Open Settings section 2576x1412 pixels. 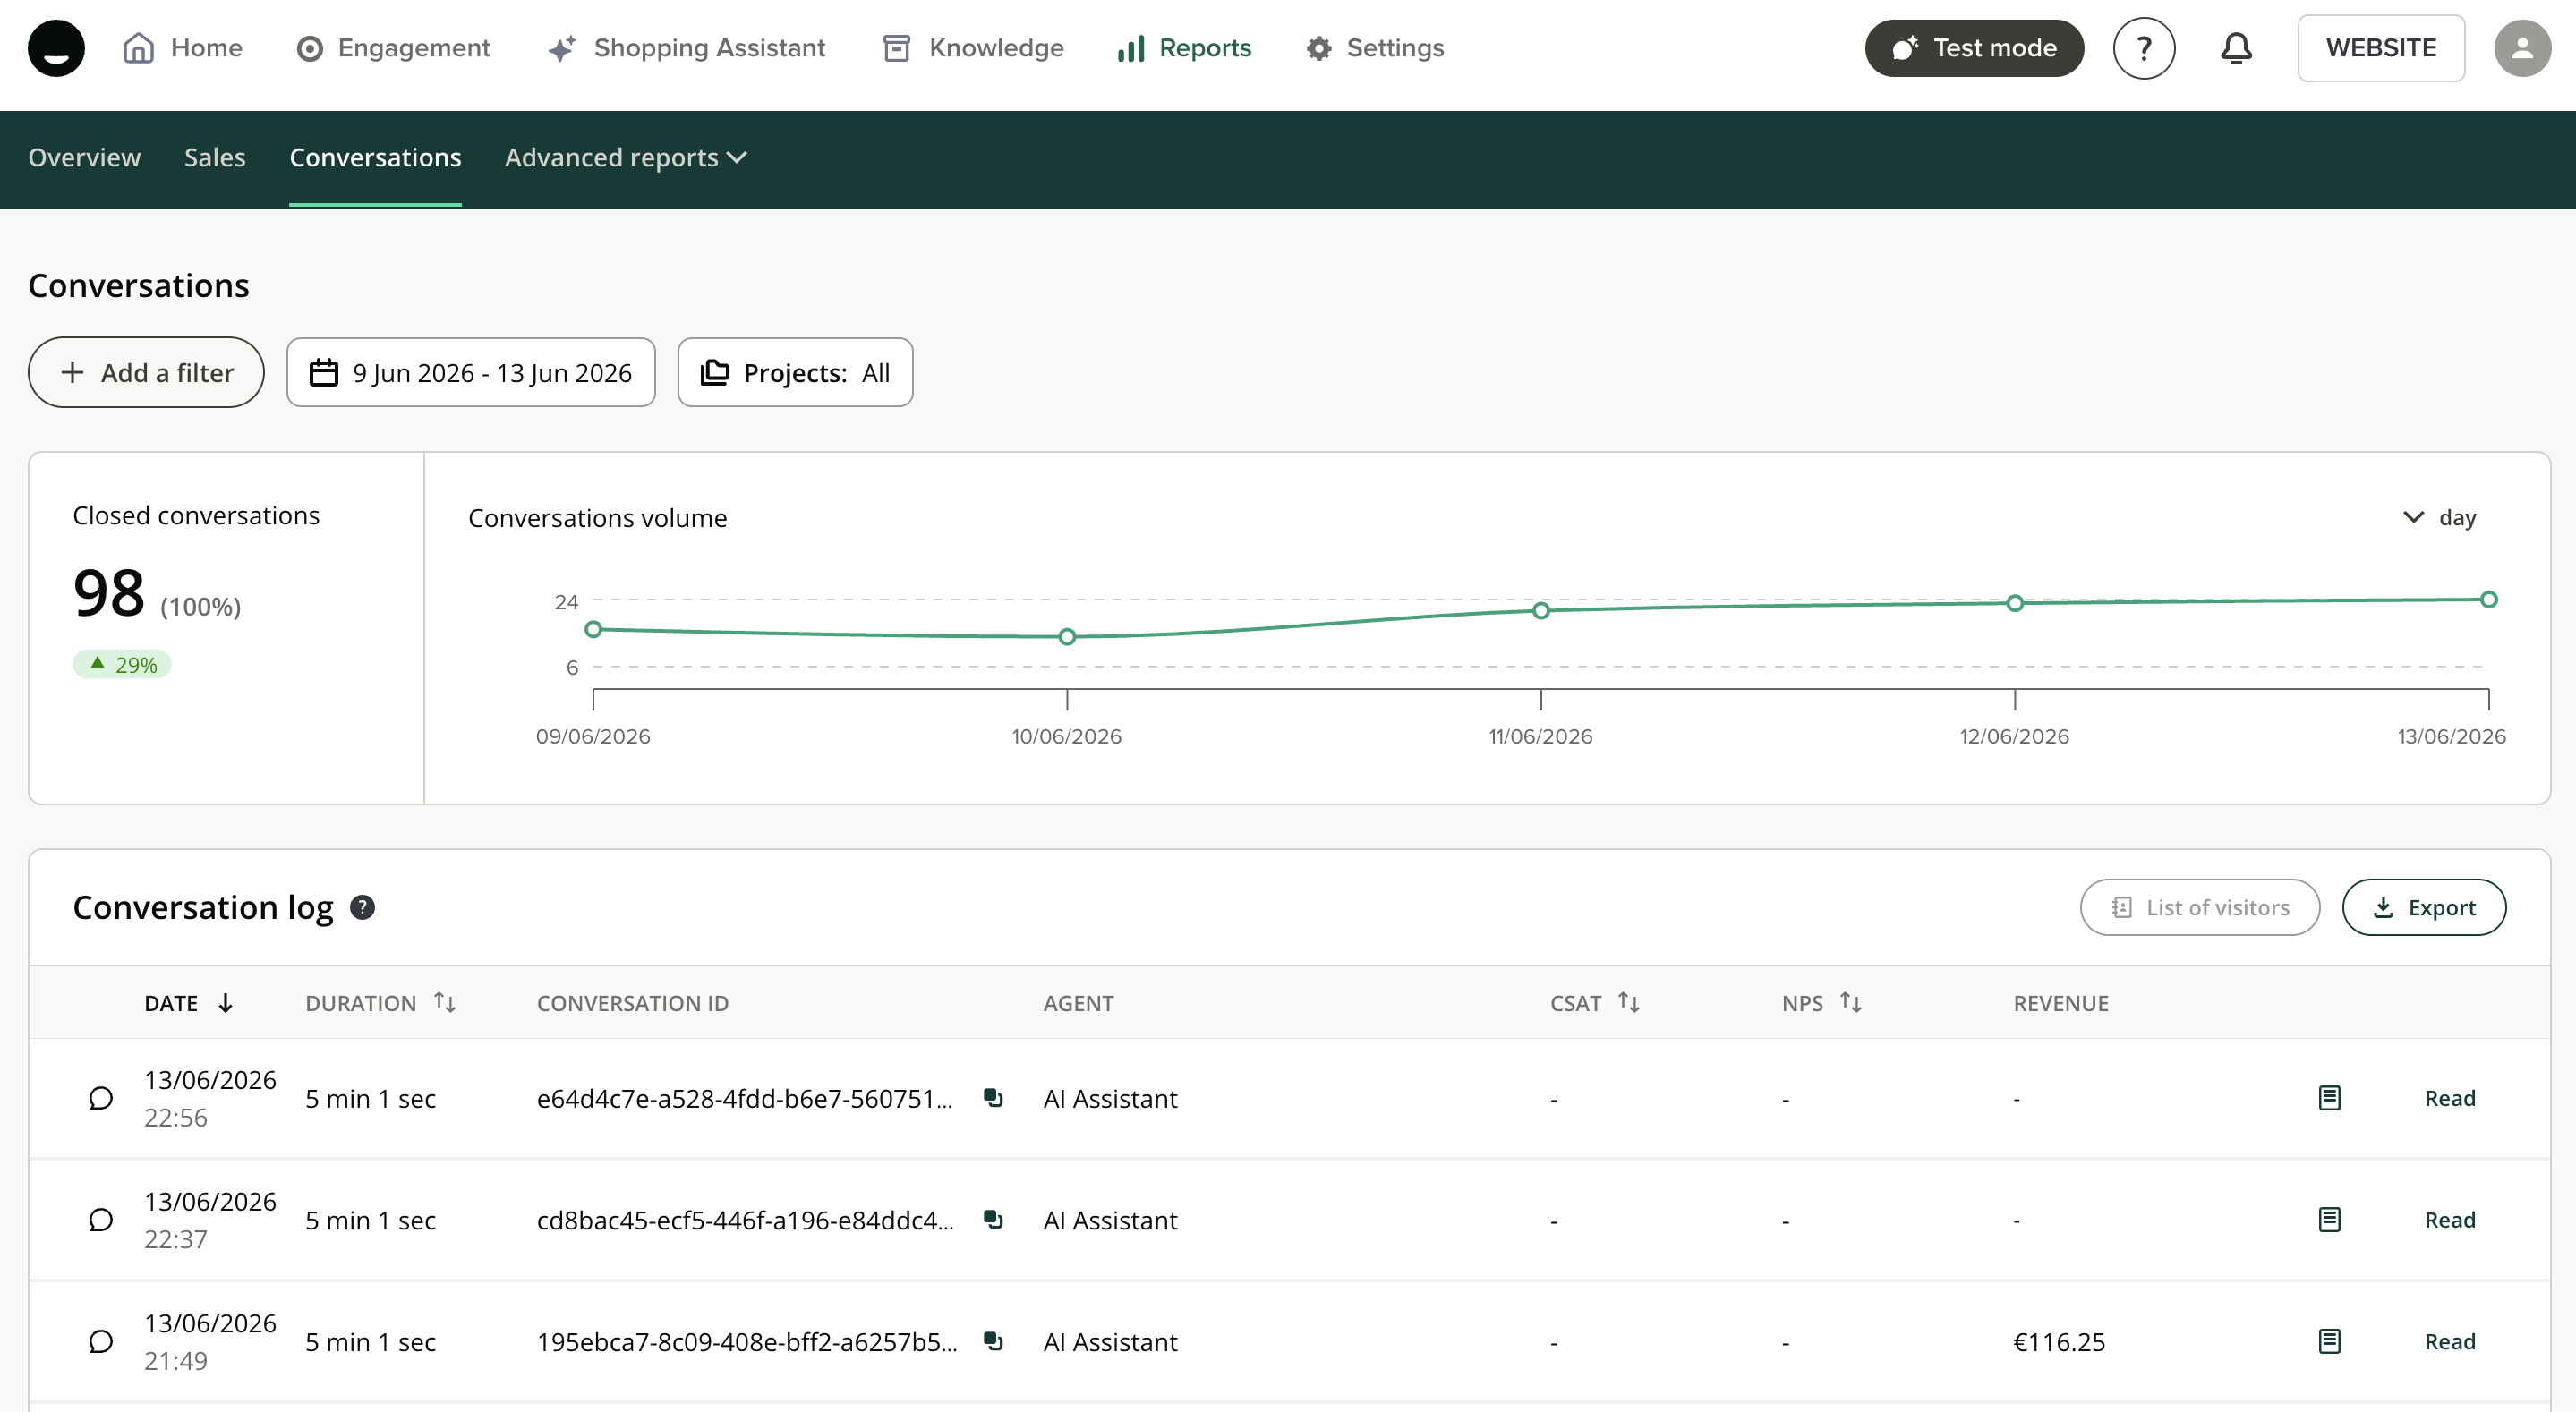(x=1374, y=48)
